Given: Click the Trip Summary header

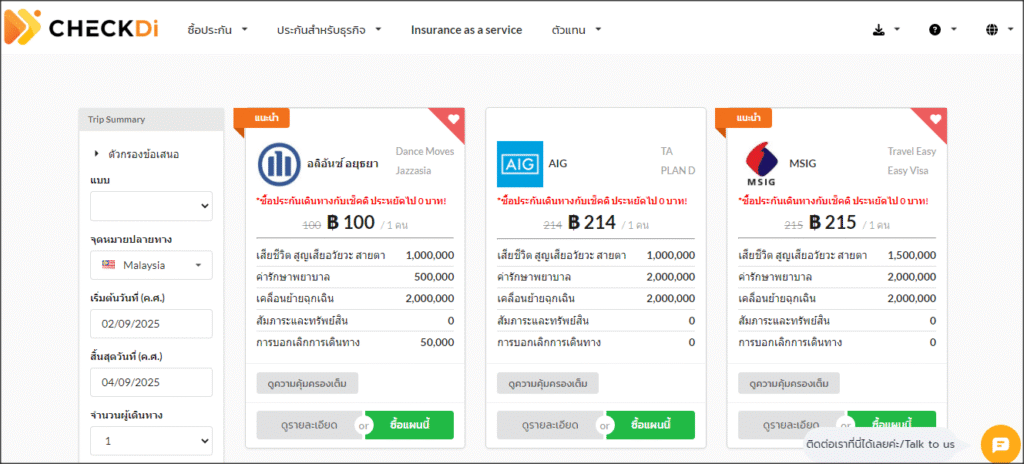Looking at the screenshot, I should click(x=152, y=120).
